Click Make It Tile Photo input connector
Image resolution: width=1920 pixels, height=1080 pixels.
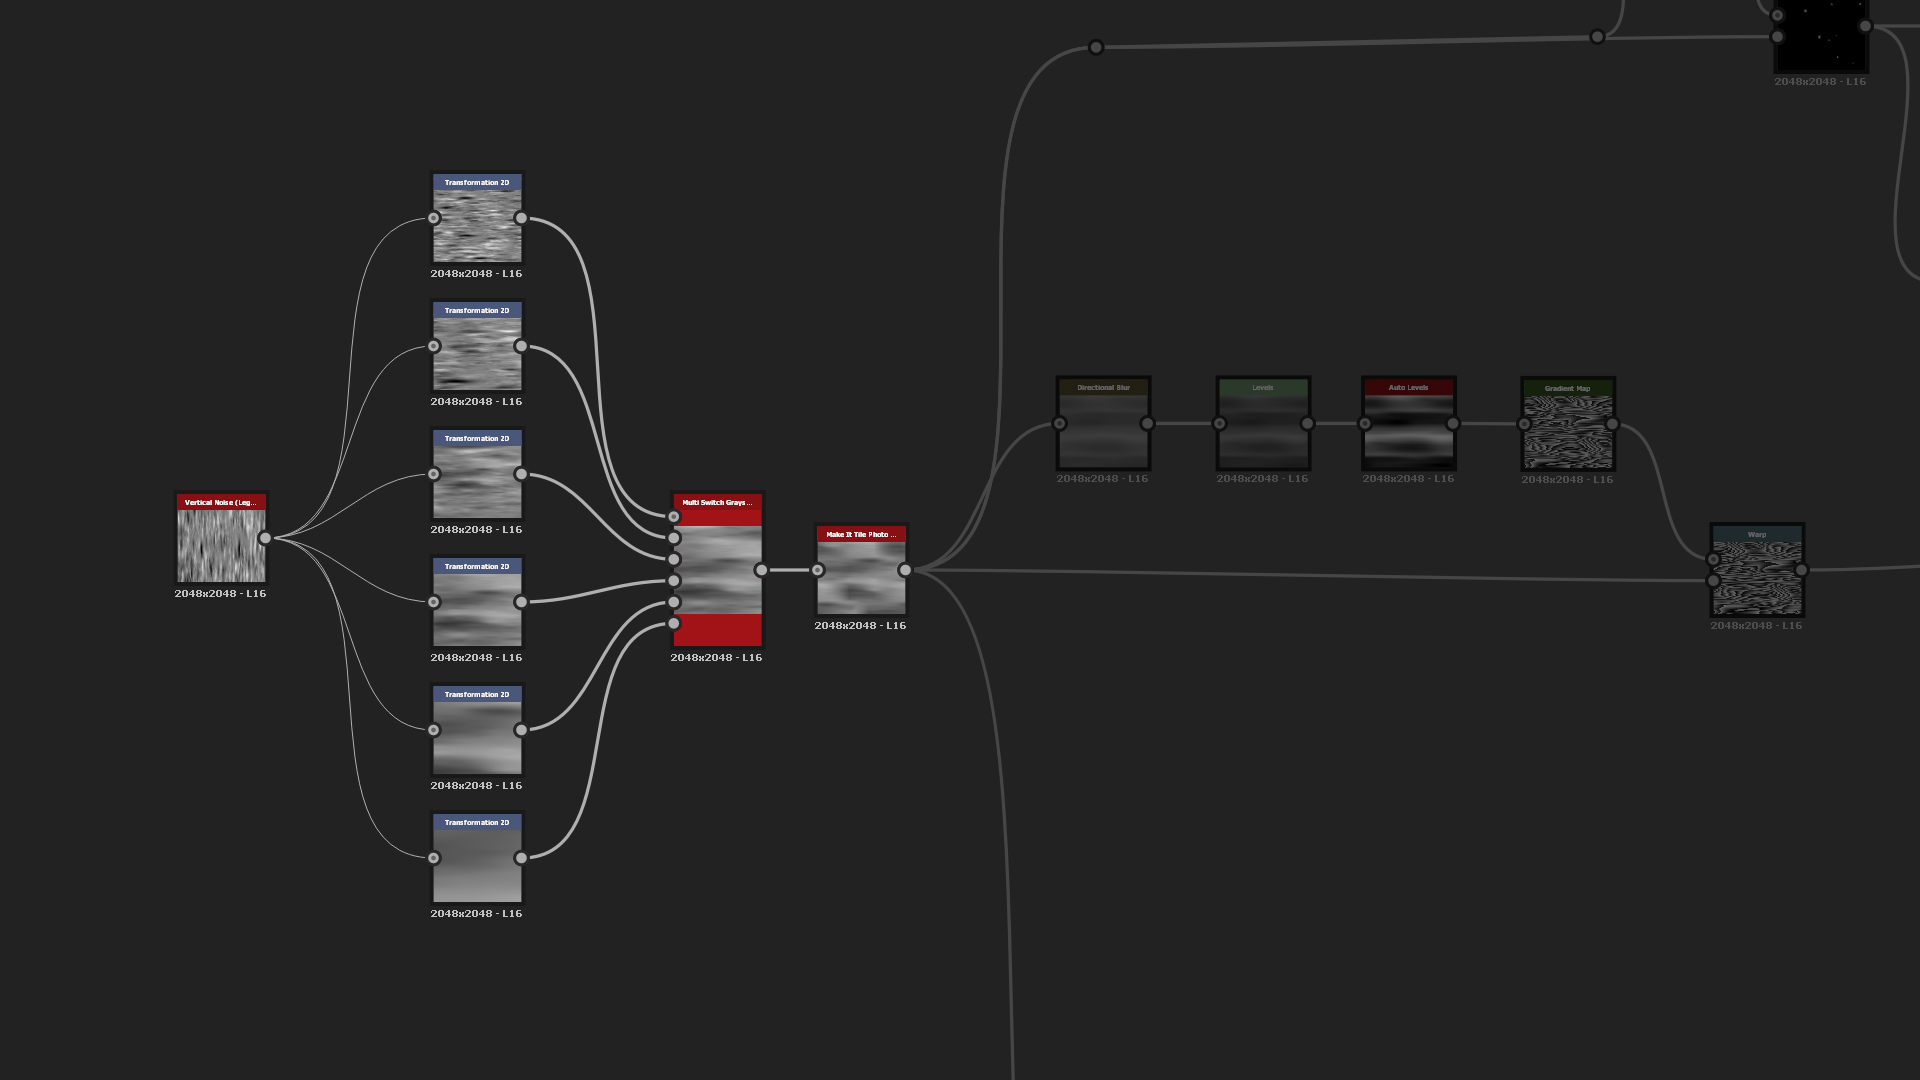pyautogui.click(x=818, y=570)
